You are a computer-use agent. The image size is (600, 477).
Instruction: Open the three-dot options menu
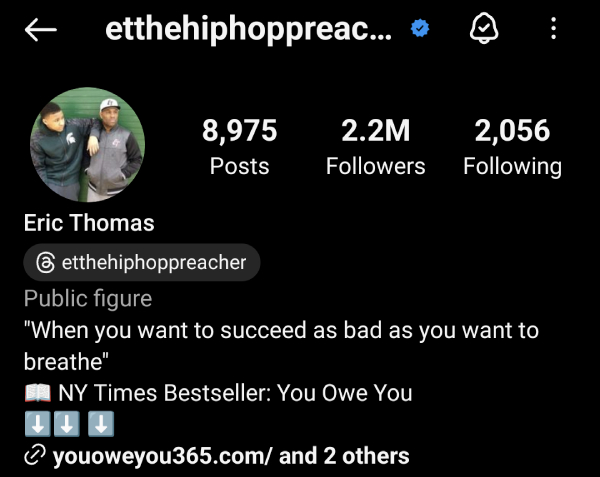pyautogui.click(x=553, y=28)
